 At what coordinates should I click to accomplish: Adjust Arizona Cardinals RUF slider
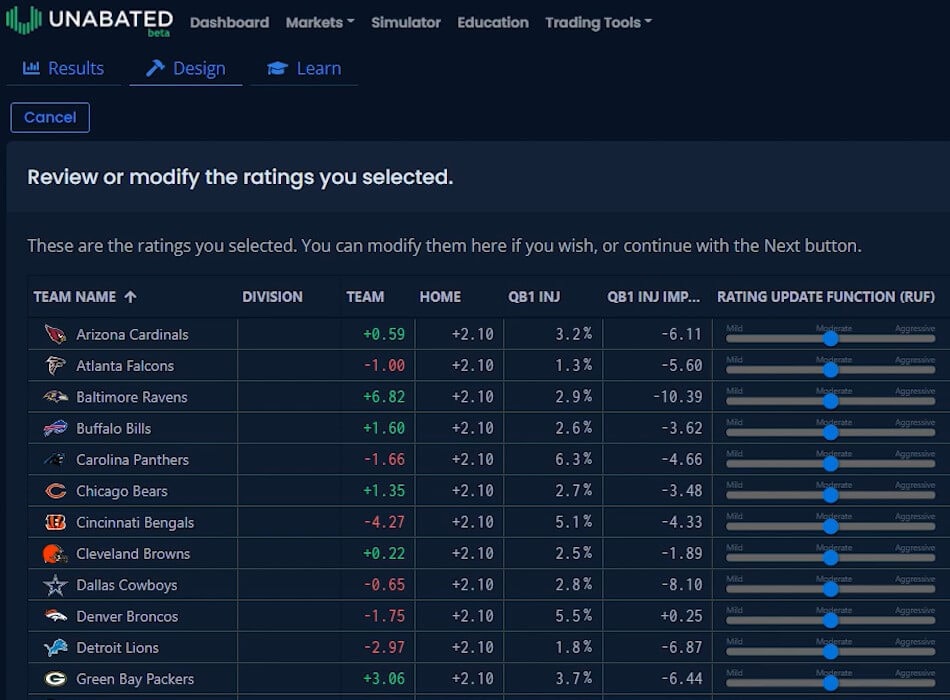pyautogui.click(x=830, y=339)
